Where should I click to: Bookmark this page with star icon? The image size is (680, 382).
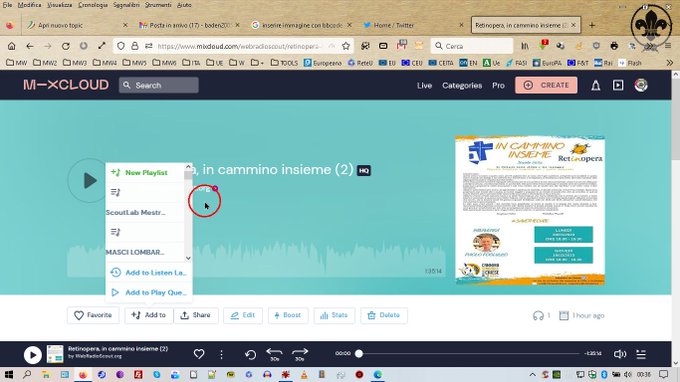click(346, 46)
